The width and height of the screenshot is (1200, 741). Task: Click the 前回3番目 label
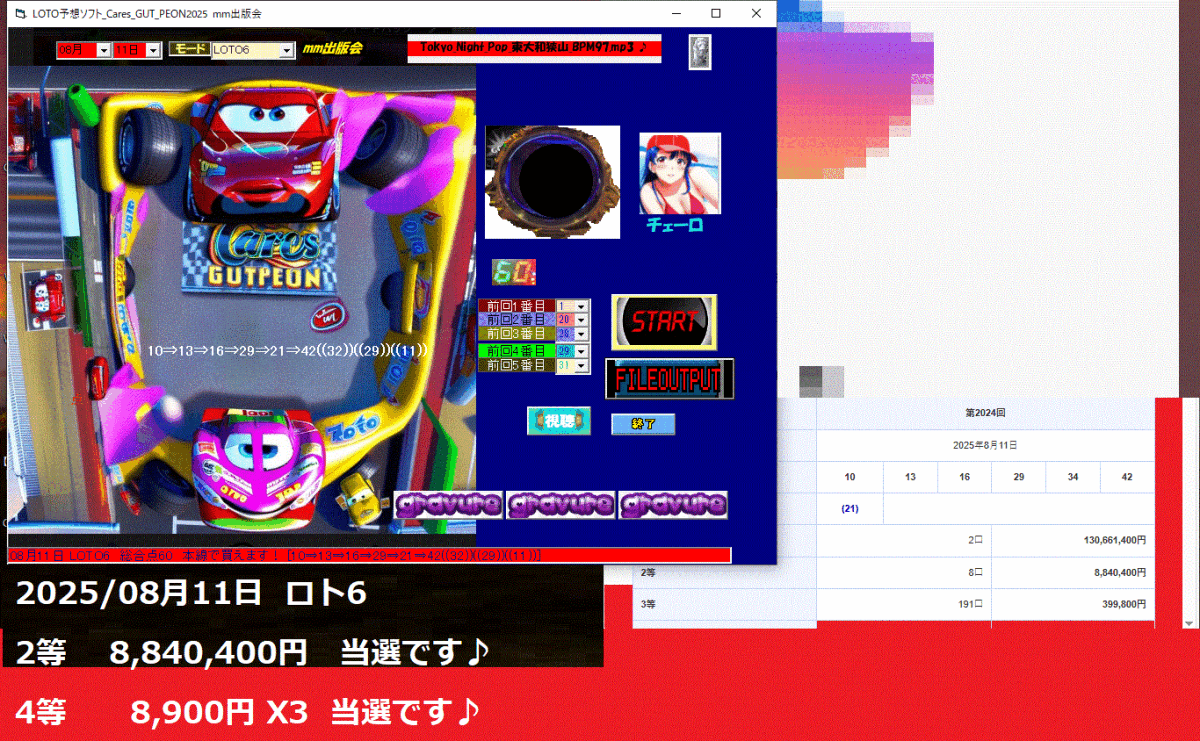click(517, 333)
